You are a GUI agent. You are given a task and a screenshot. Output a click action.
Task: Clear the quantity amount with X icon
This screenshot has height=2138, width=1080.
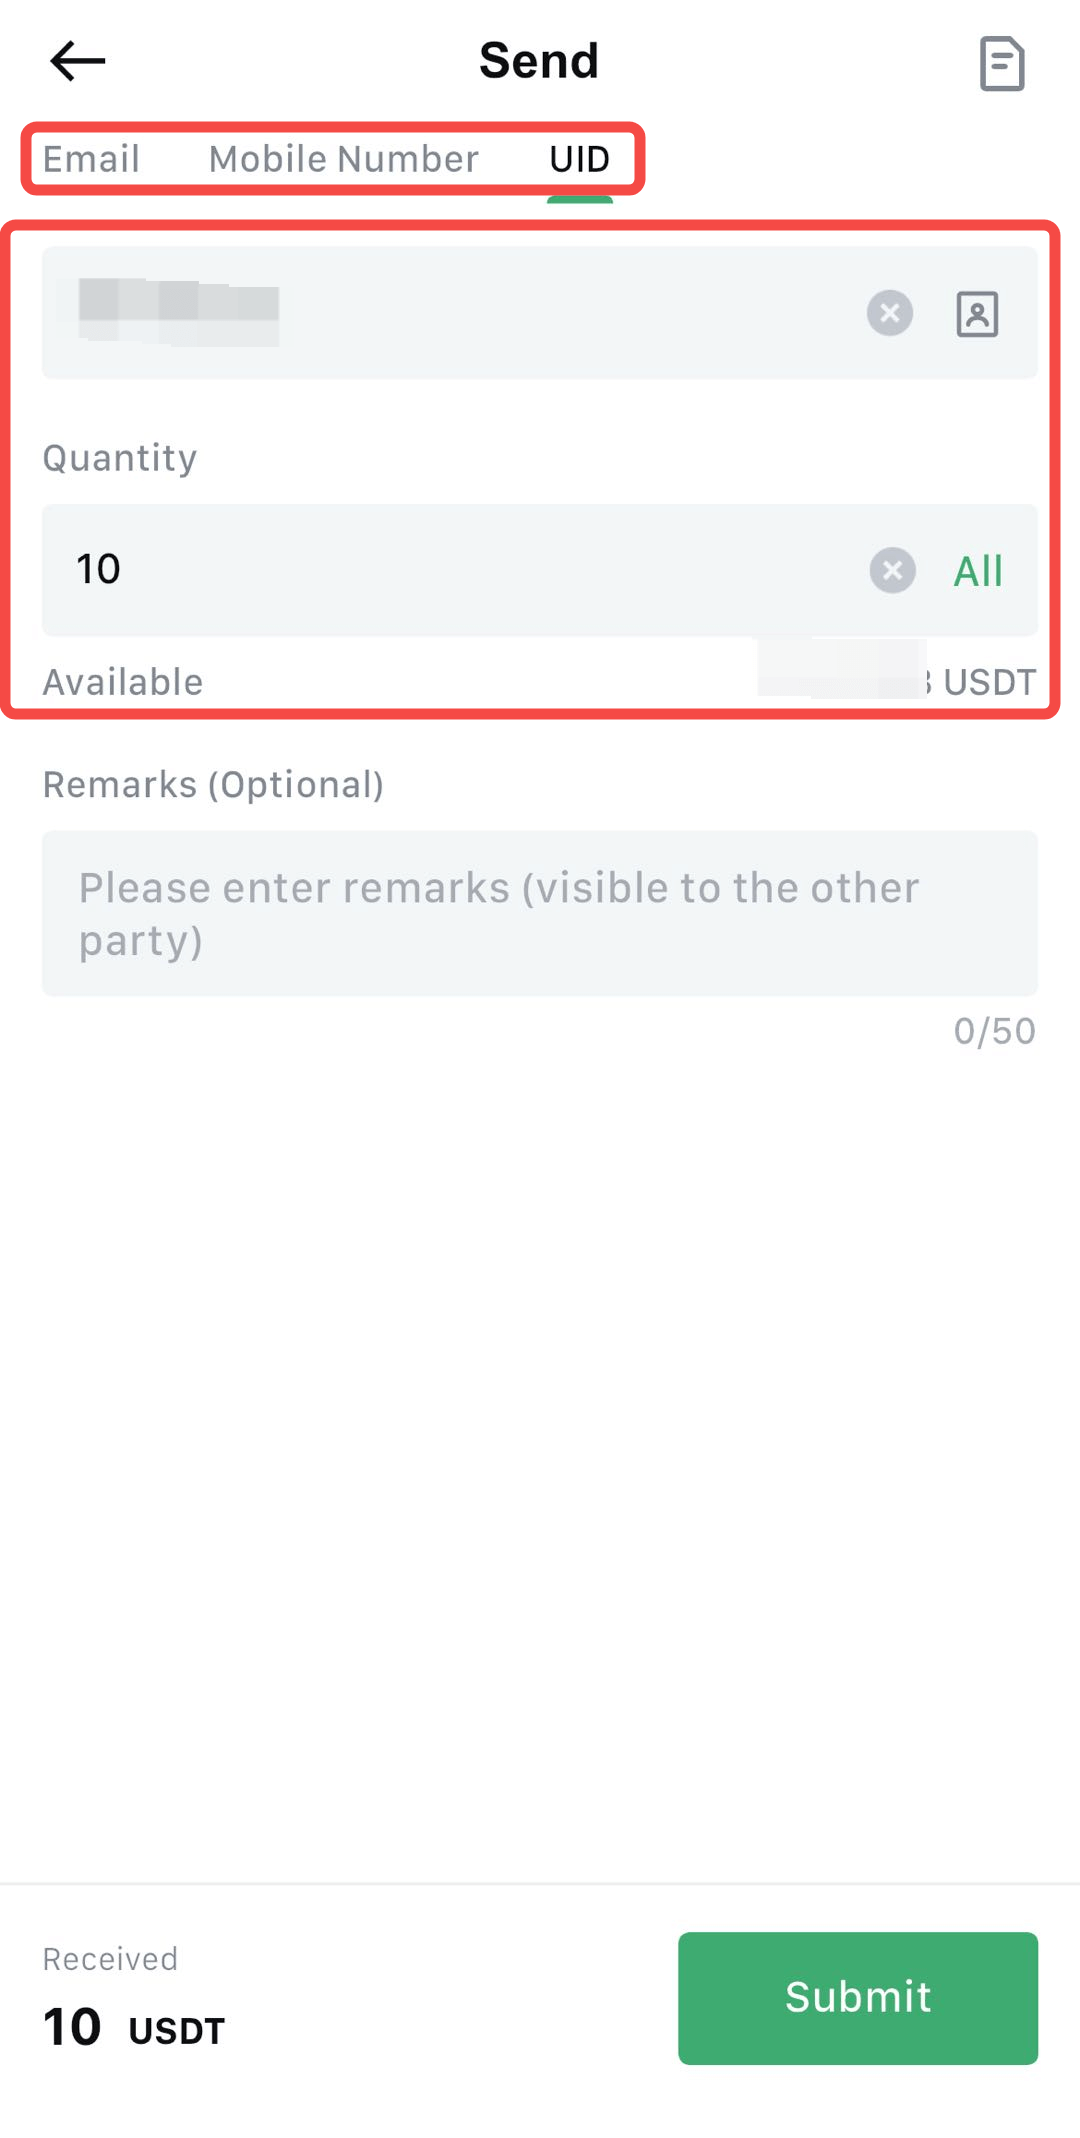[892, 571]
